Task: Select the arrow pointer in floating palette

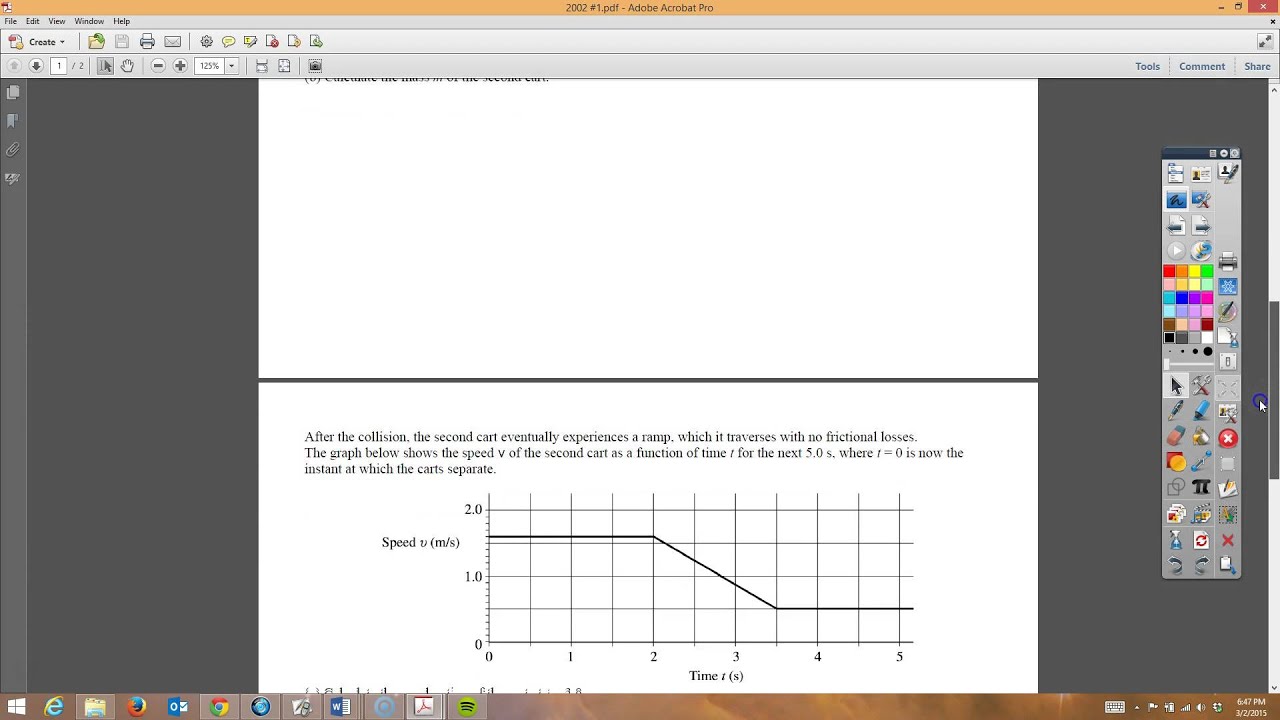Action: pyautogui.click(x=1176, y=386)
